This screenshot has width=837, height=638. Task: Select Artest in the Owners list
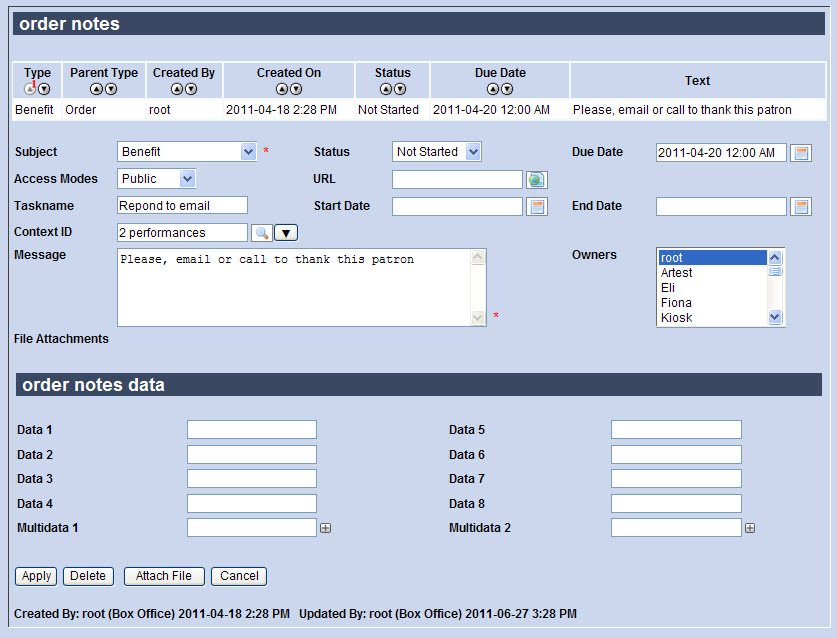pyautogui.click(x=713, y=273)
